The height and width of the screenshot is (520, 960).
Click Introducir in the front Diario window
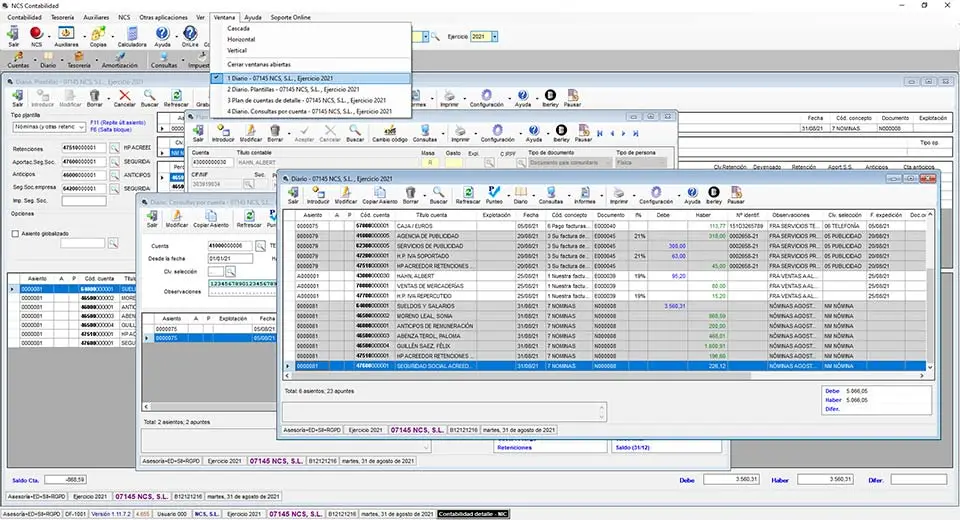pos(318,195)
